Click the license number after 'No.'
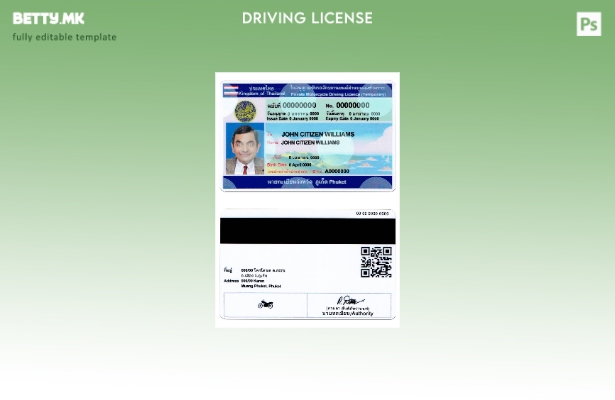Image resolution: width=615 pixels, height=400 pixels. [x=353, y=105]
